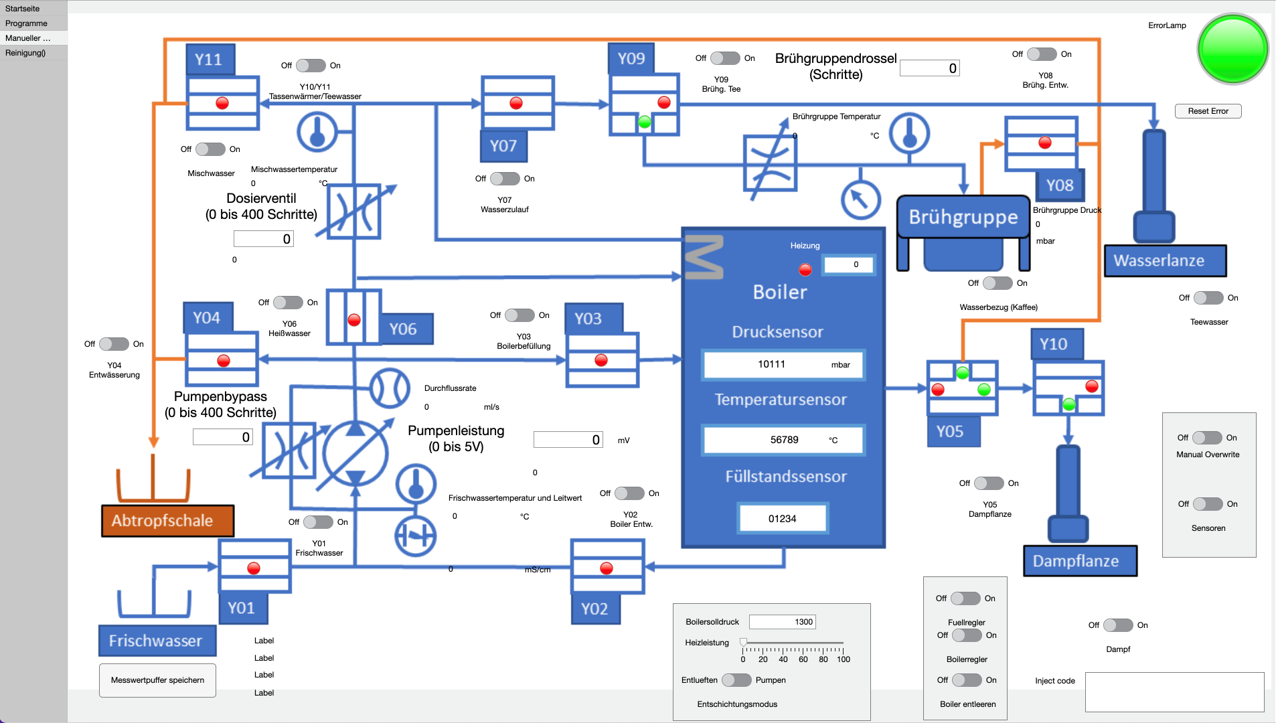
Task: Click the Abtropfschale drip tray icon
Action: 153,480
